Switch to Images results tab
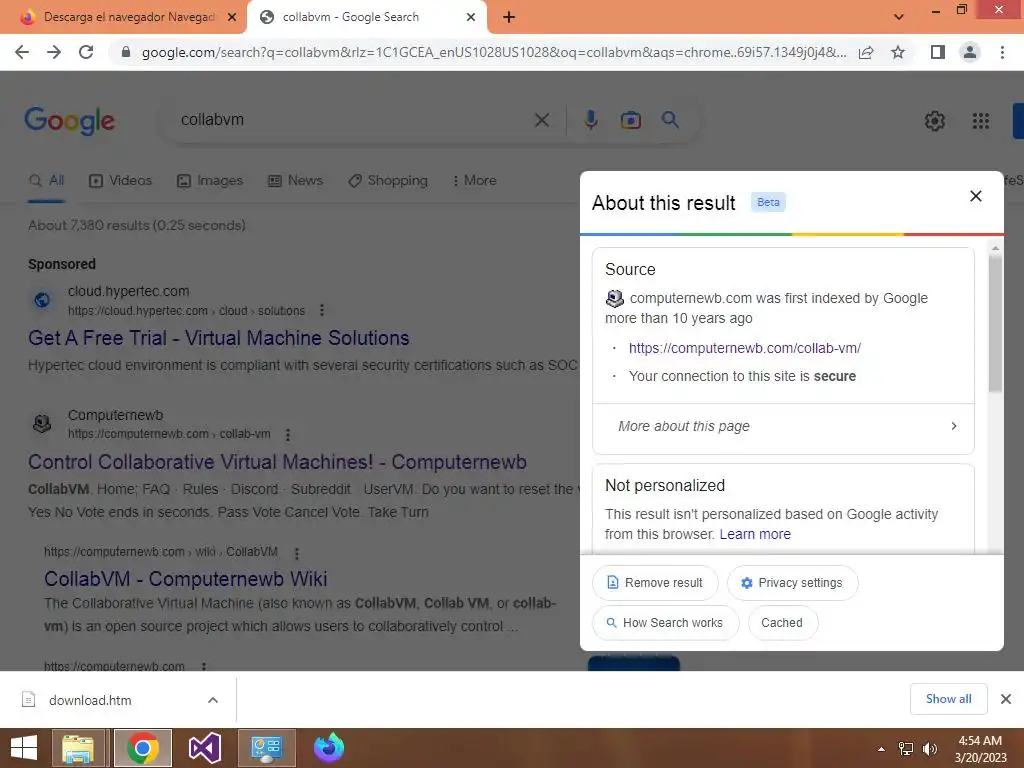This screenshot has width=1024, height=768. [210, 180]
